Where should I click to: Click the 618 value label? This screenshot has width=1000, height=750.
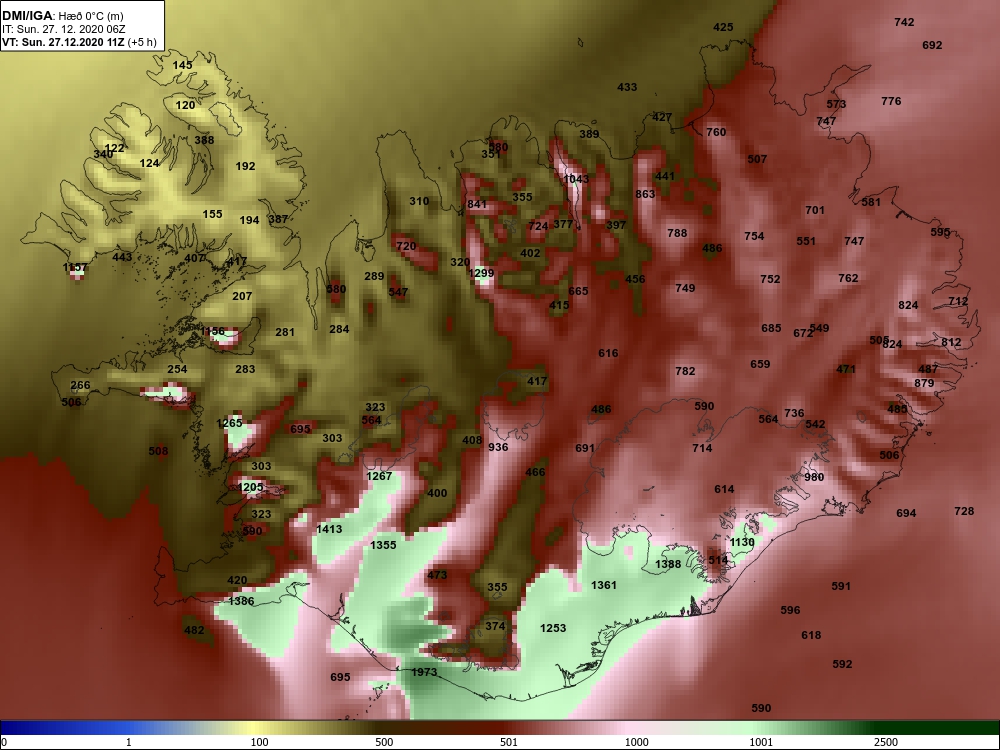point(811,635)
